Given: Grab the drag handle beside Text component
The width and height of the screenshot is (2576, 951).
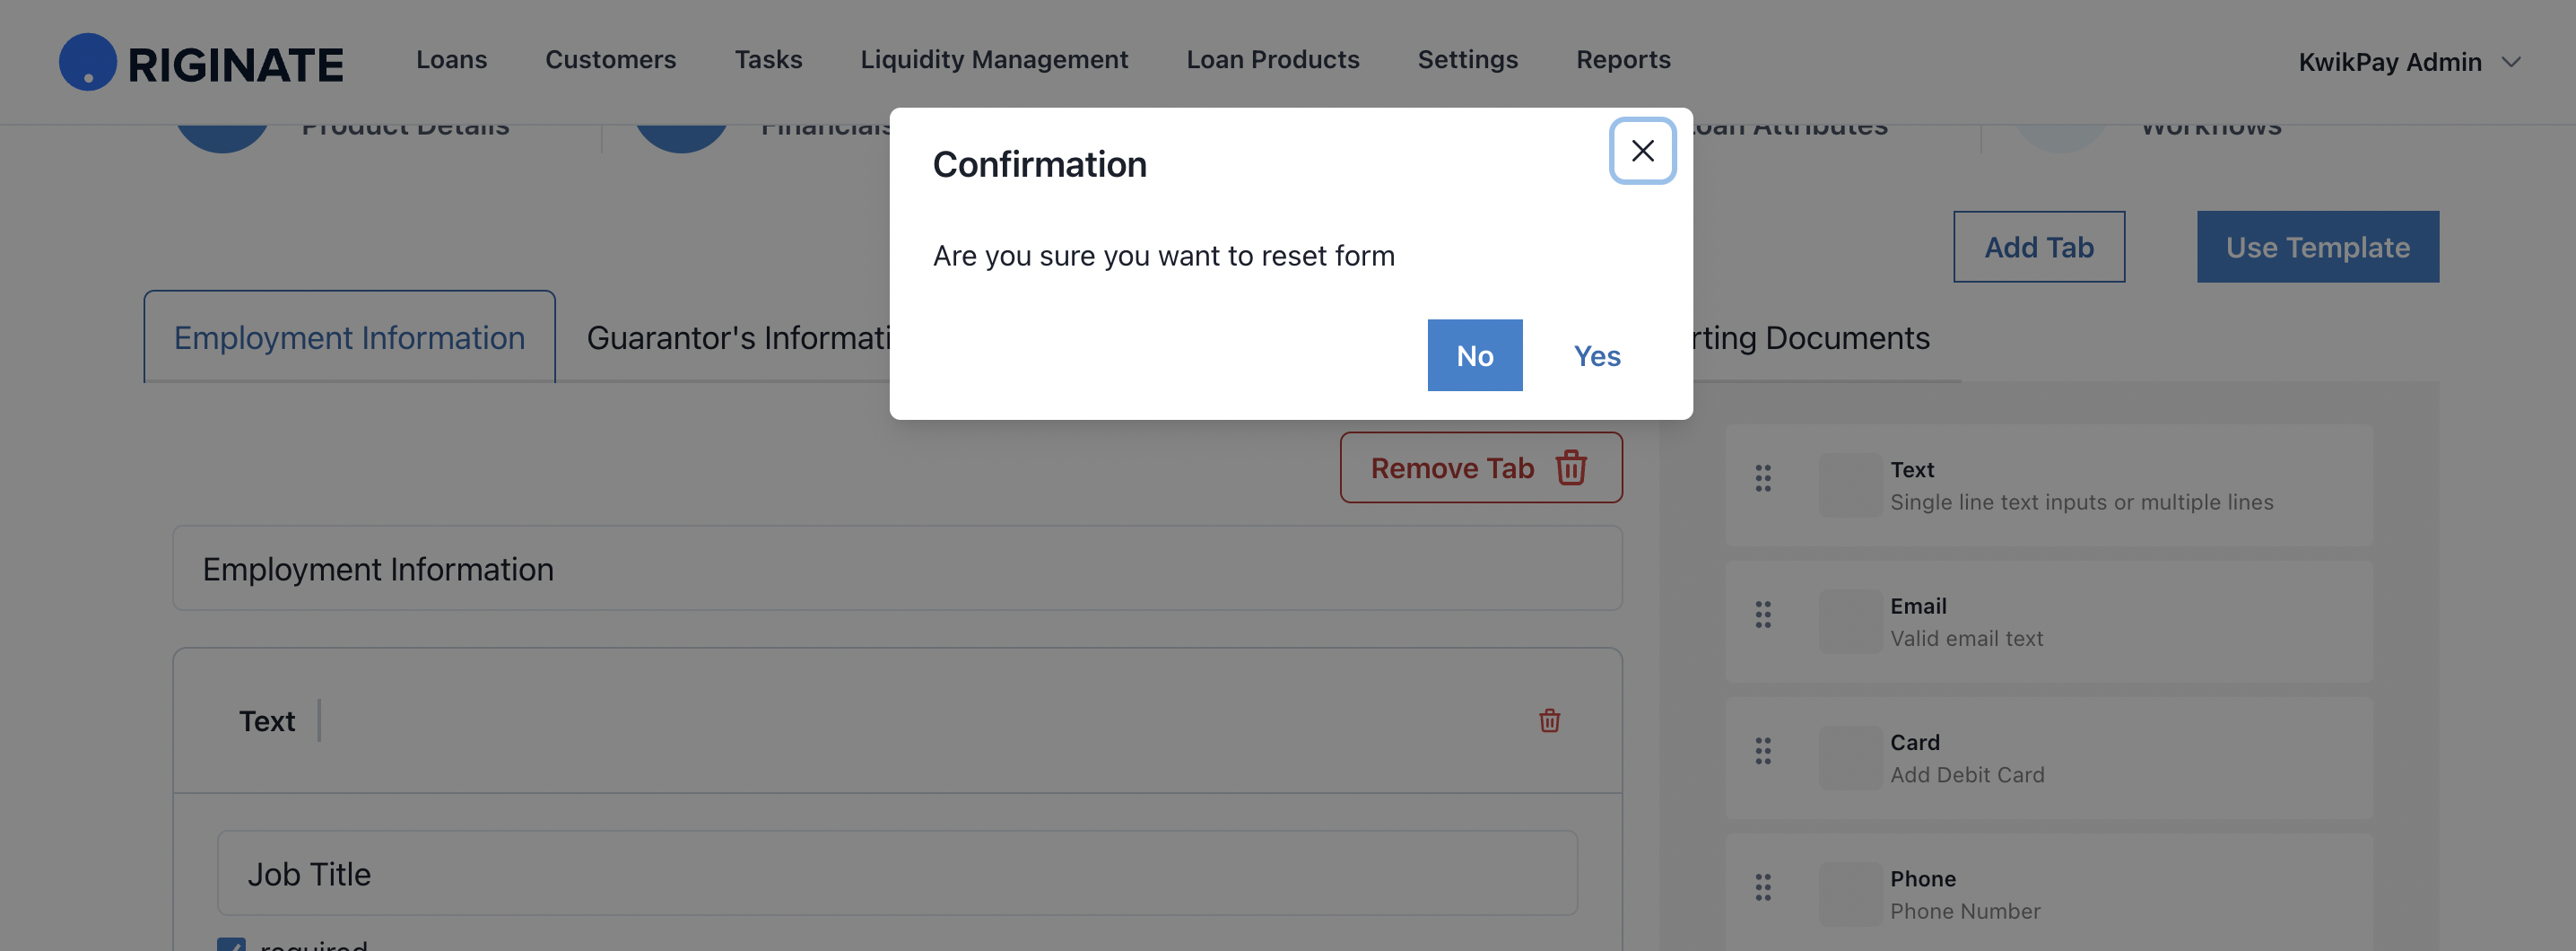Looking at the screenshot, I should pos(1763,478).
